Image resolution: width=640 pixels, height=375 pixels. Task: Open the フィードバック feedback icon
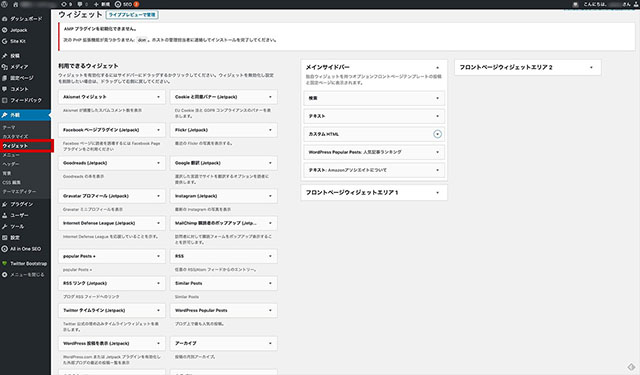tap(4, 100)
